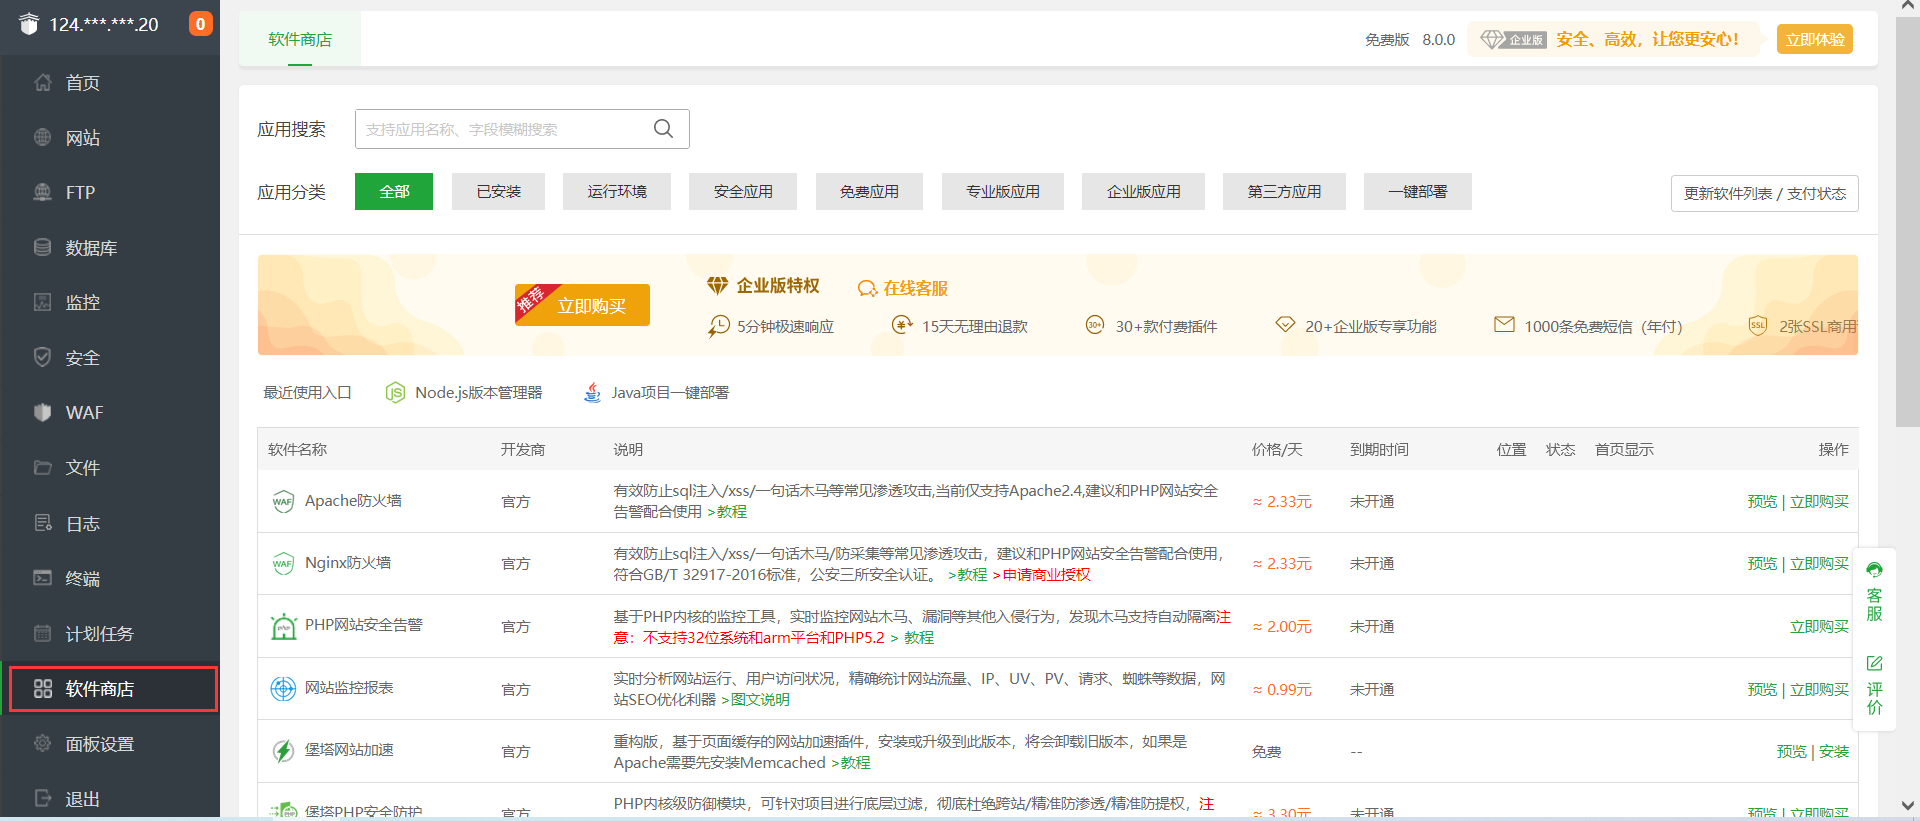Click 更新软件列表 / 支付状态 button

pyautogui.click(x=1765, y=193)
